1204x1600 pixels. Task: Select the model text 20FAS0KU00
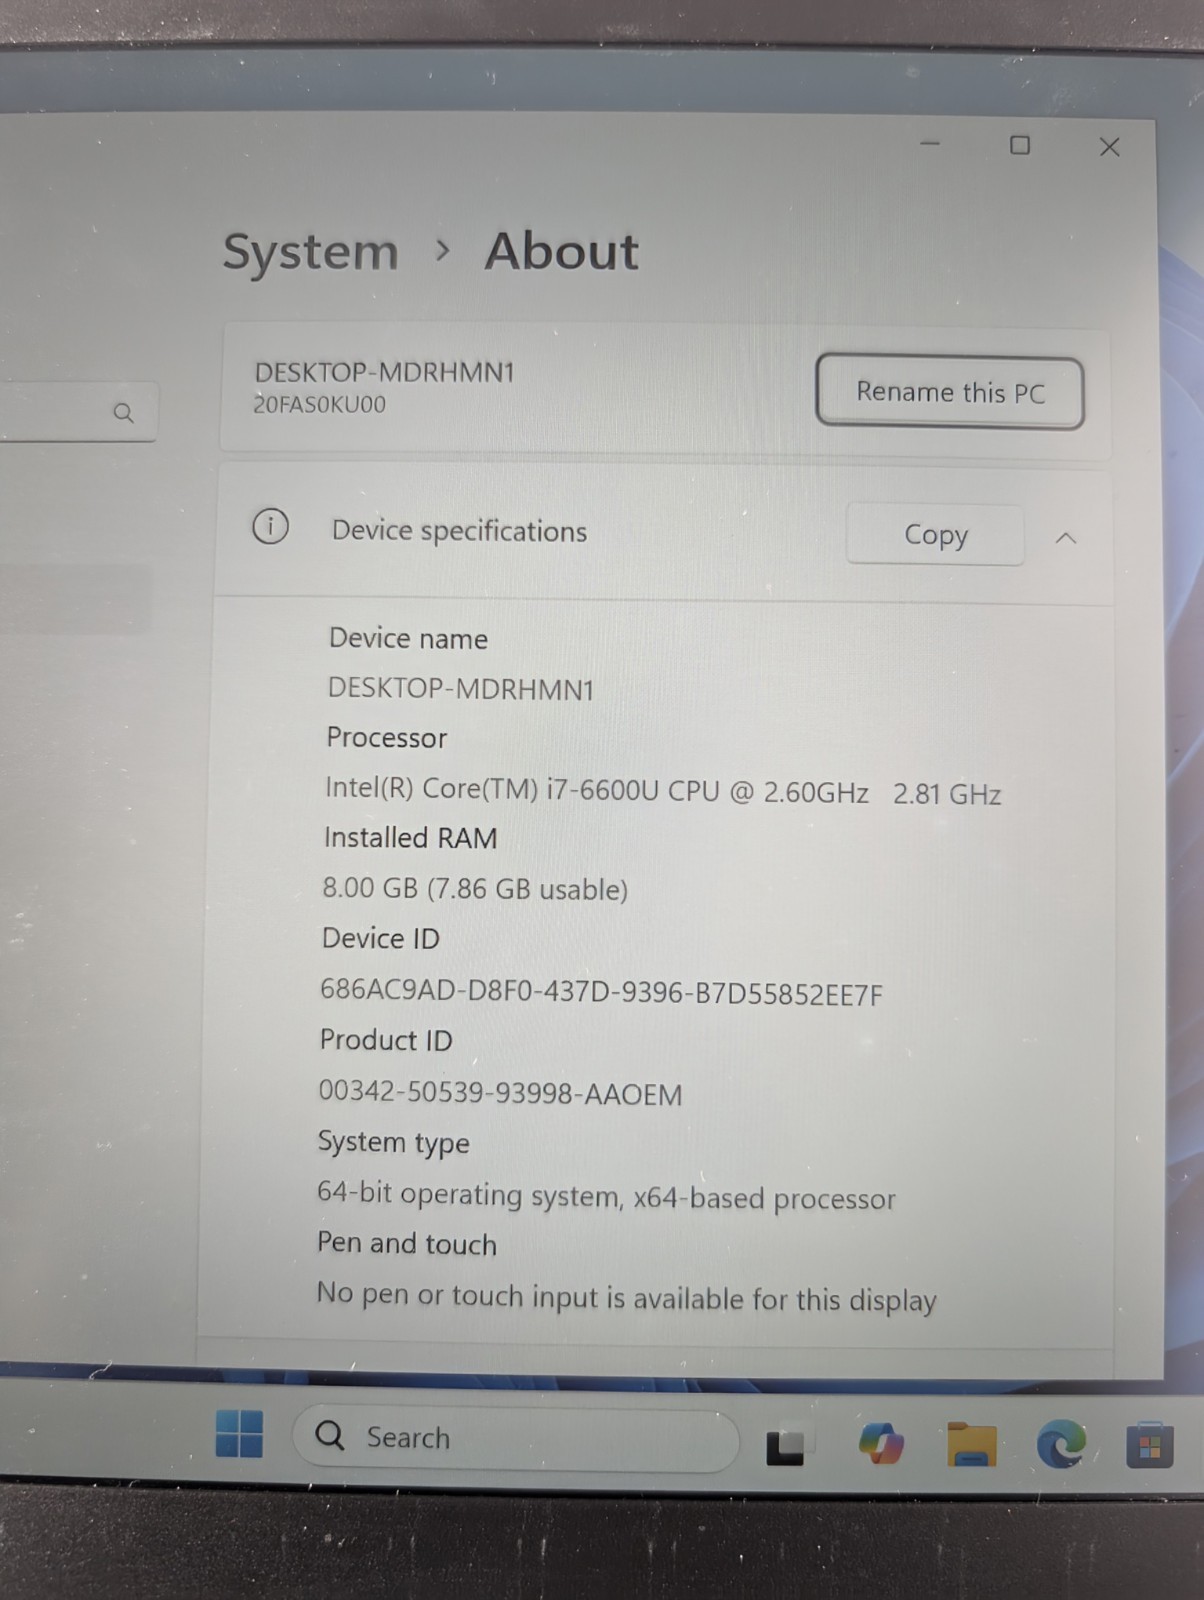click(319, 405)
